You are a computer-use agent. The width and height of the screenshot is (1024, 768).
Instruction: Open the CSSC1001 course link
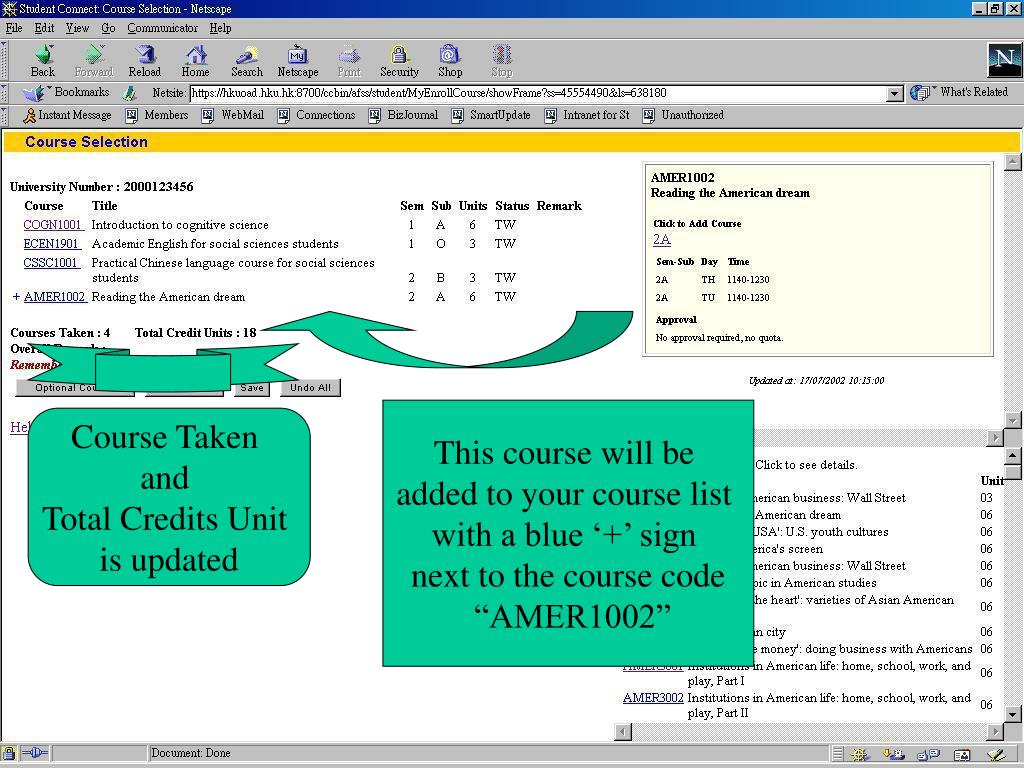coord(51,263)
